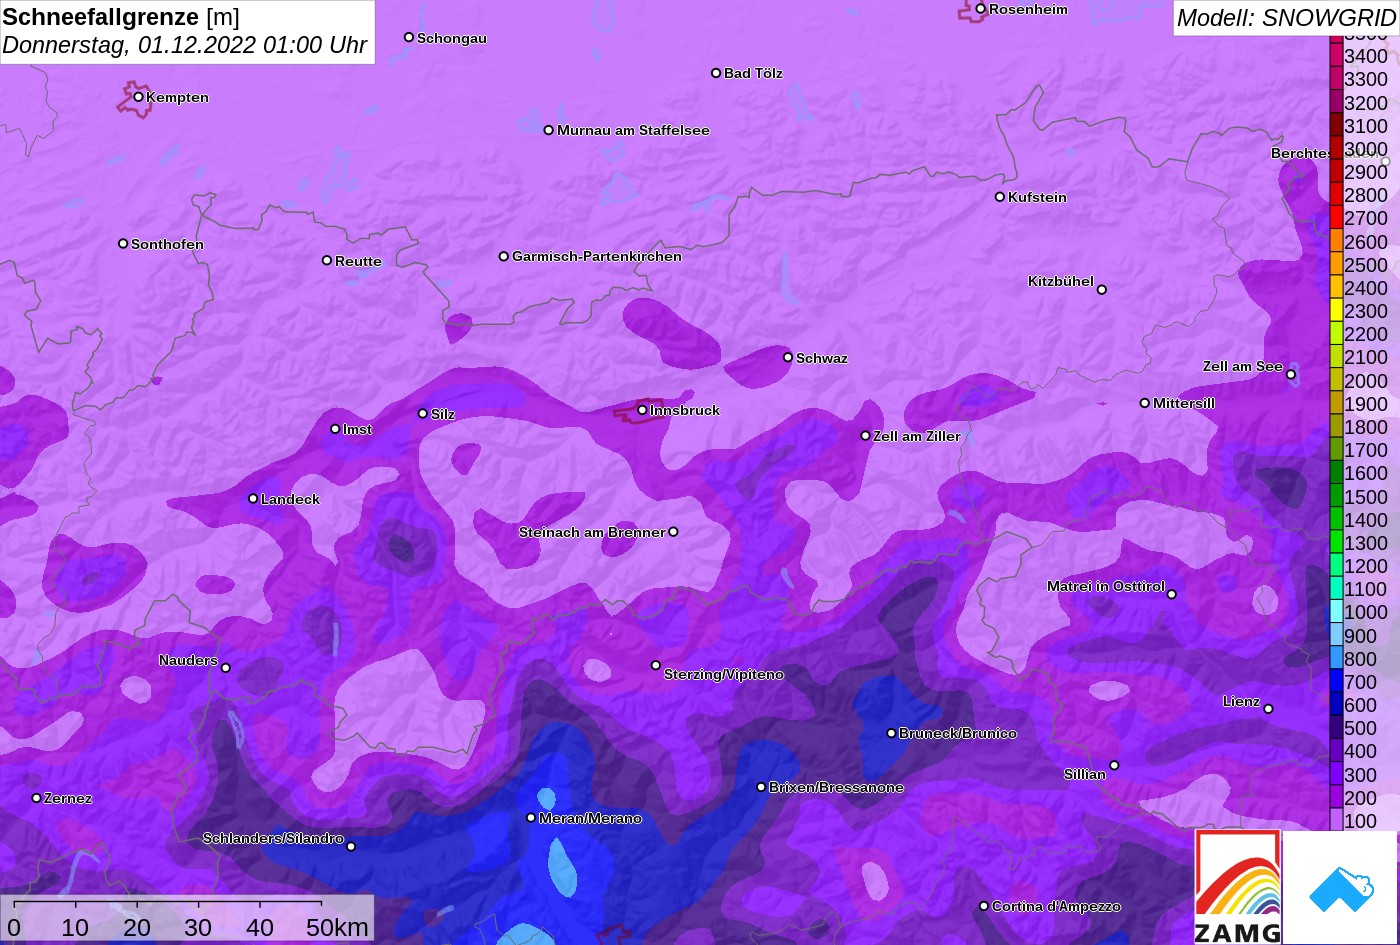Click the Bruneck/Brunico marker dot
This screenshot has height=945, width=1400.
pos(892,733)
